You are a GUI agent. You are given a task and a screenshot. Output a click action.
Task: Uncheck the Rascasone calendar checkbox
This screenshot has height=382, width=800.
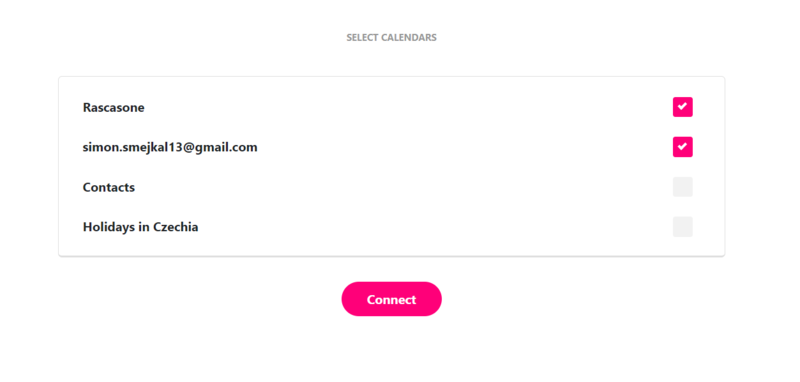pos(683,107)
